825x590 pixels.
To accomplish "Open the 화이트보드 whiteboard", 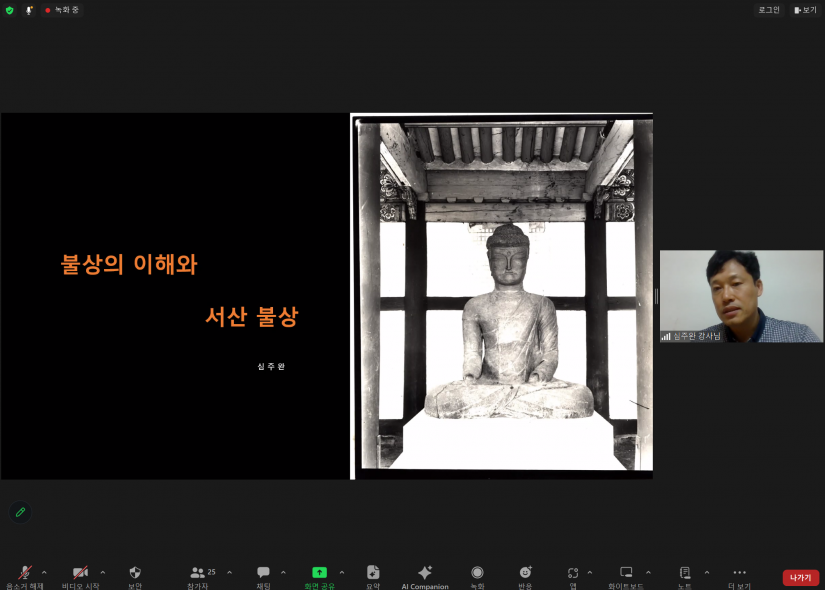I will [x=626, y=574].
